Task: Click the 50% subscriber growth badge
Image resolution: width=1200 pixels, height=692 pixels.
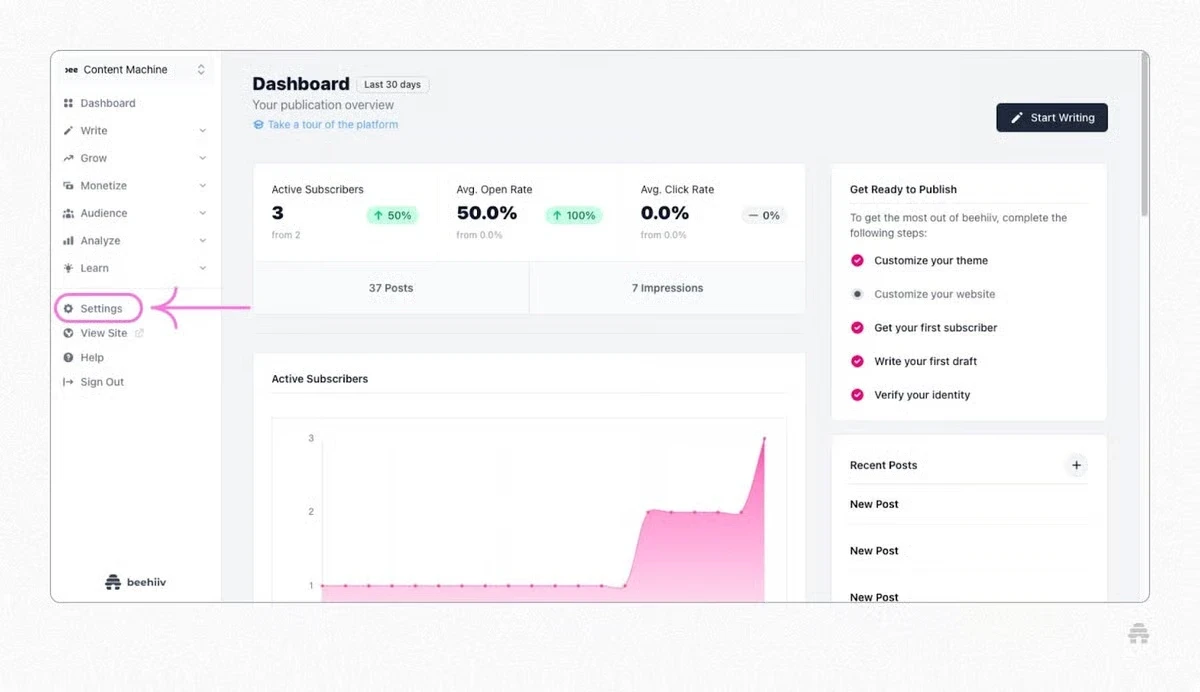Action: click(x=392, y=215)
